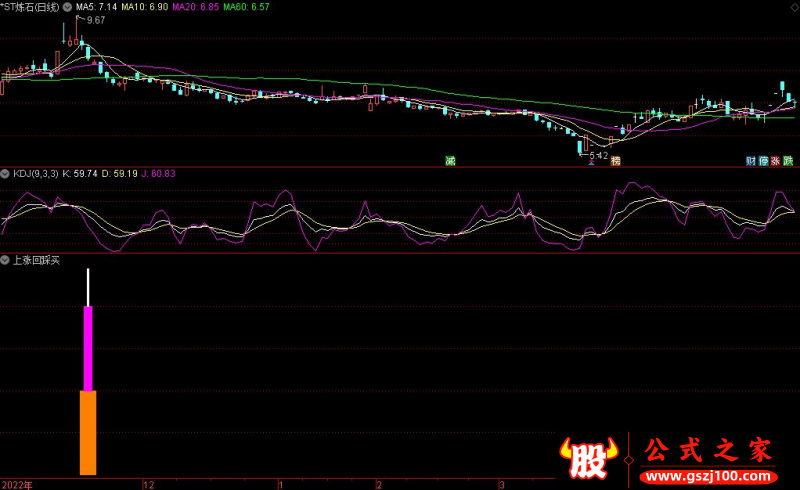Click the red 涨 event icon
This screenshot has height=490, width=800.
tap(775, 160)
